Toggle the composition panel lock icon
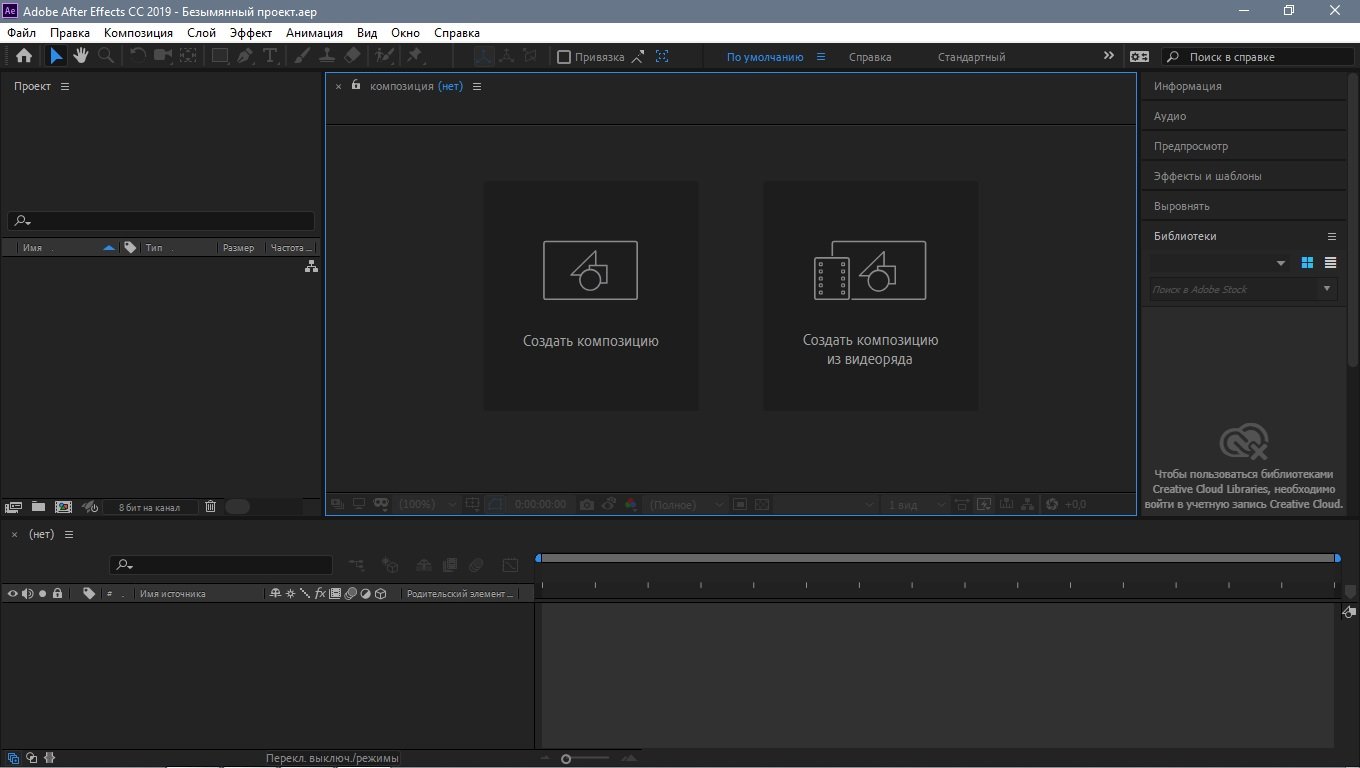This screenshot has width=1360, height=768. pos(356,85)
